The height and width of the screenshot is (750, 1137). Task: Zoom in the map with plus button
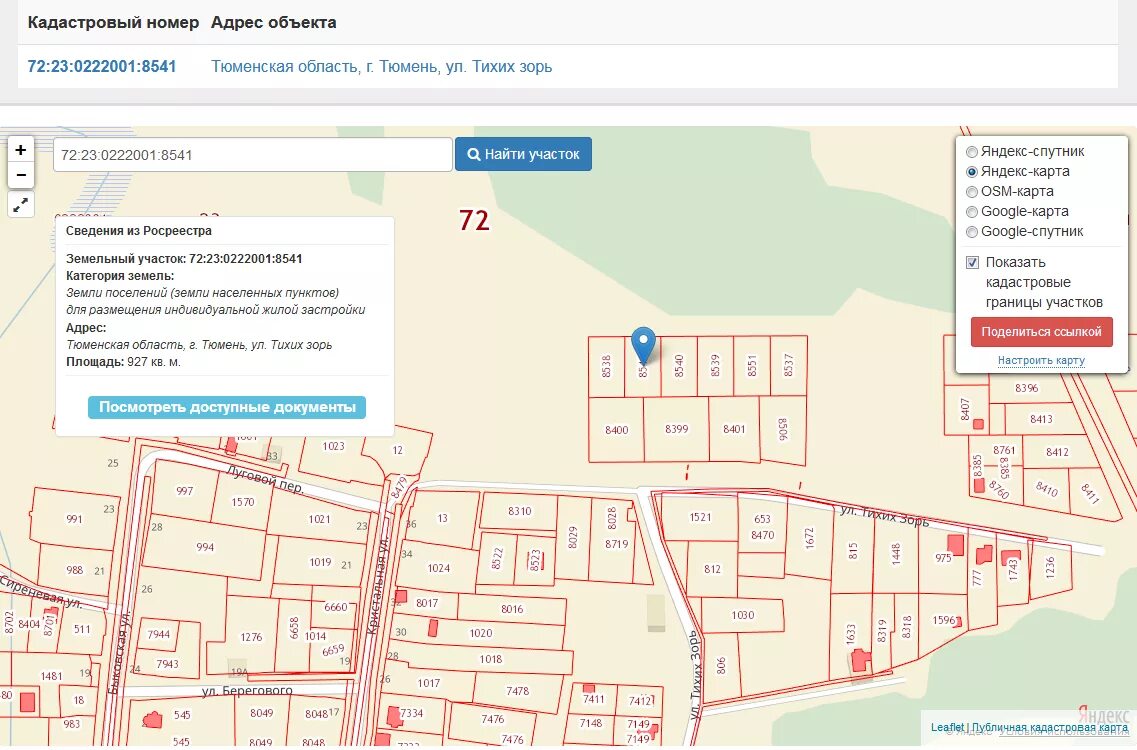click(x=20, y=150)
